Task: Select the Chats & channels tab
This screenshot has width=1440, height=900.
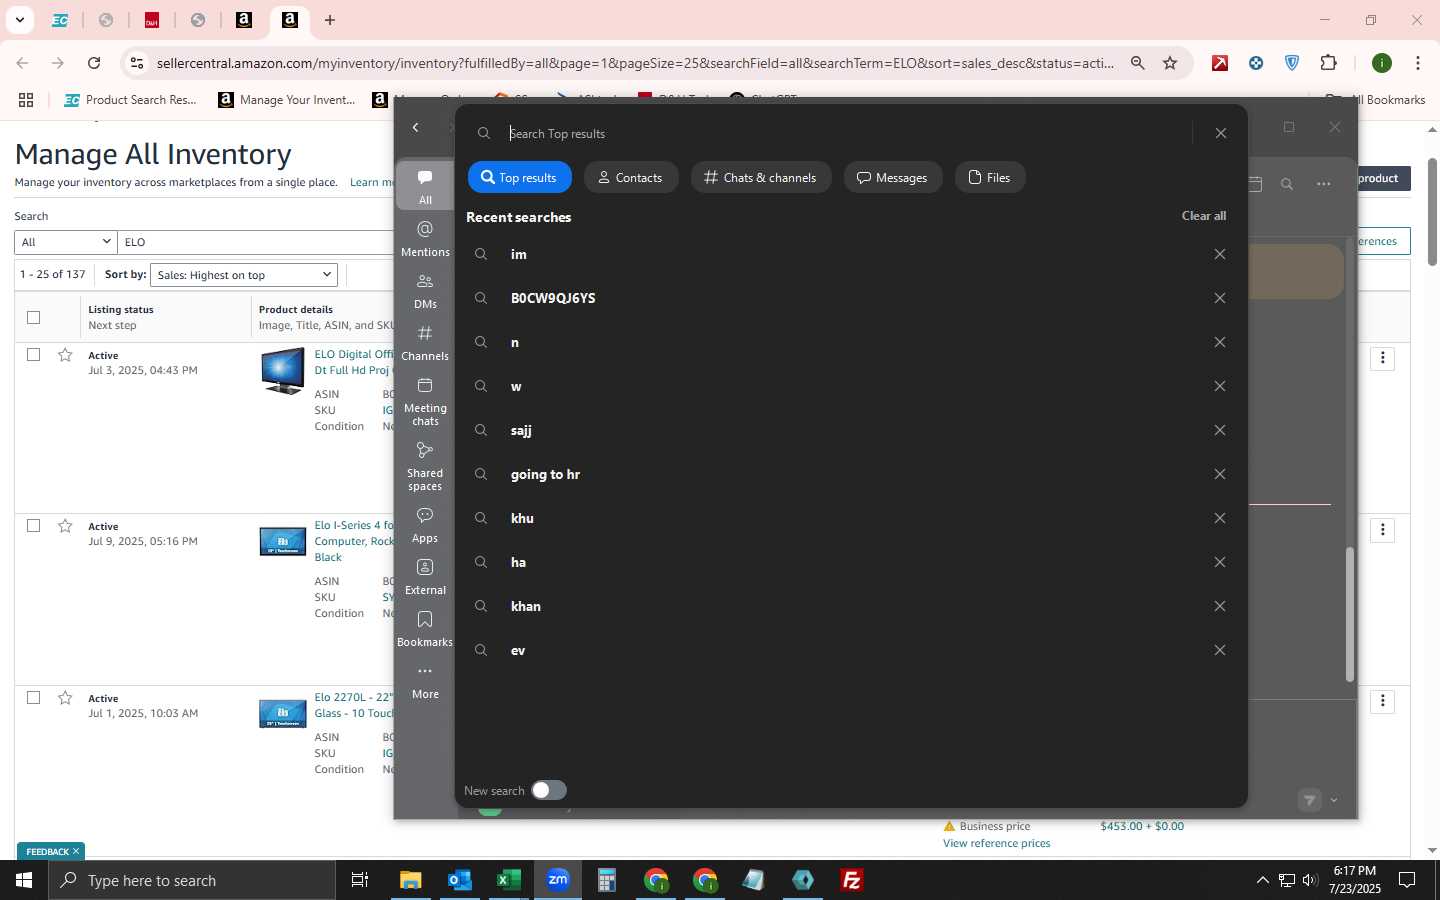Action: tap(761, 177)
